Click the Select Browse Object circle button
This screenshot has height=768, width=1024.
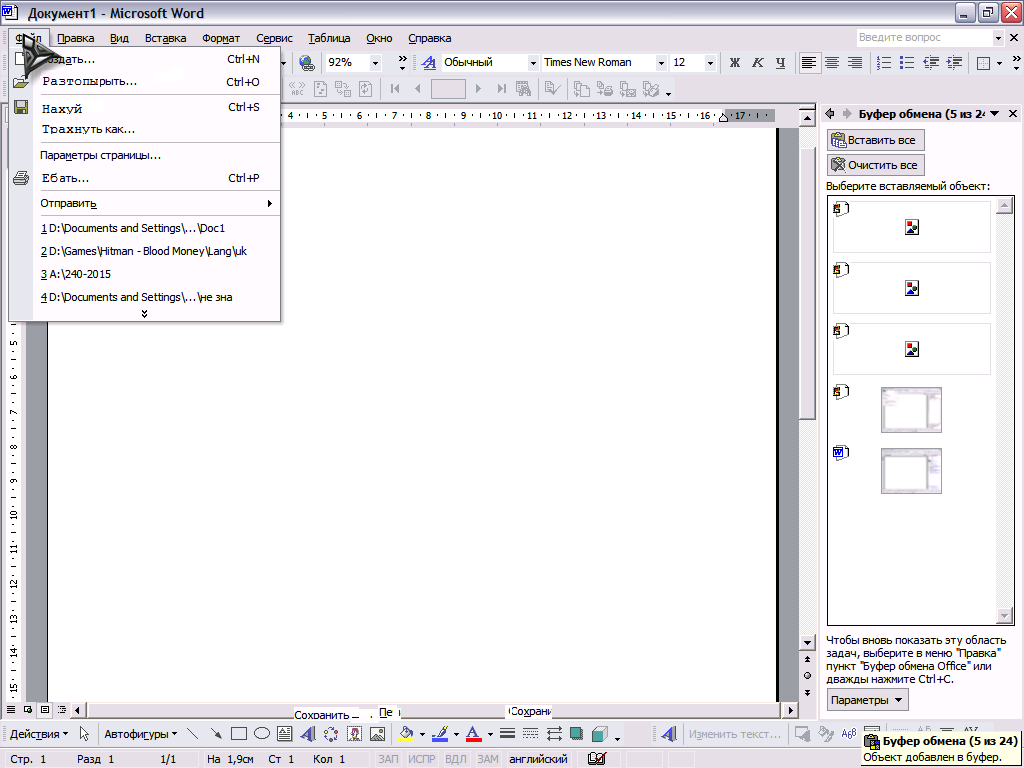point(808,676)
